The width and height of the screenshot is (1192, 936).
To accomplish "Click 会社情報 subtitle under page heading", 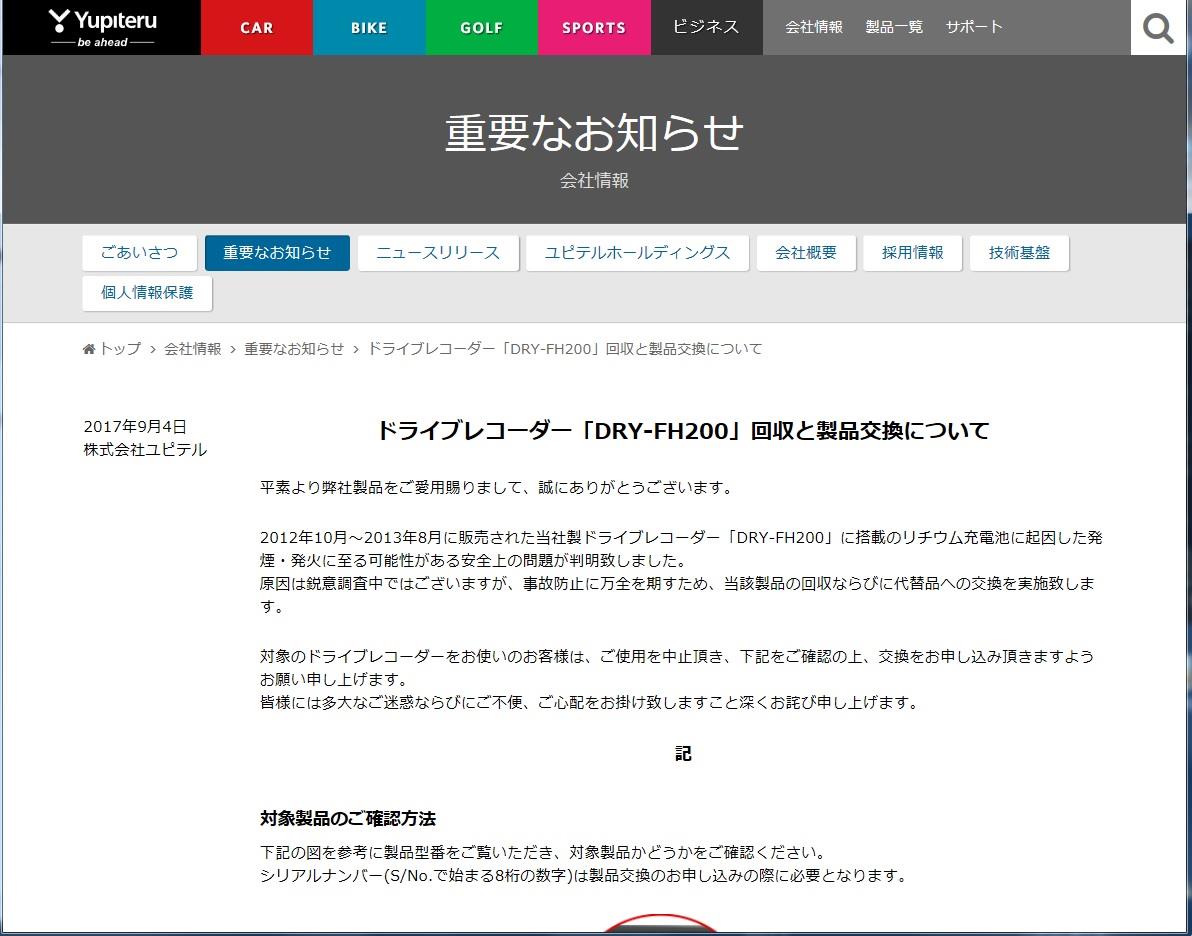I will coord(594,181).
